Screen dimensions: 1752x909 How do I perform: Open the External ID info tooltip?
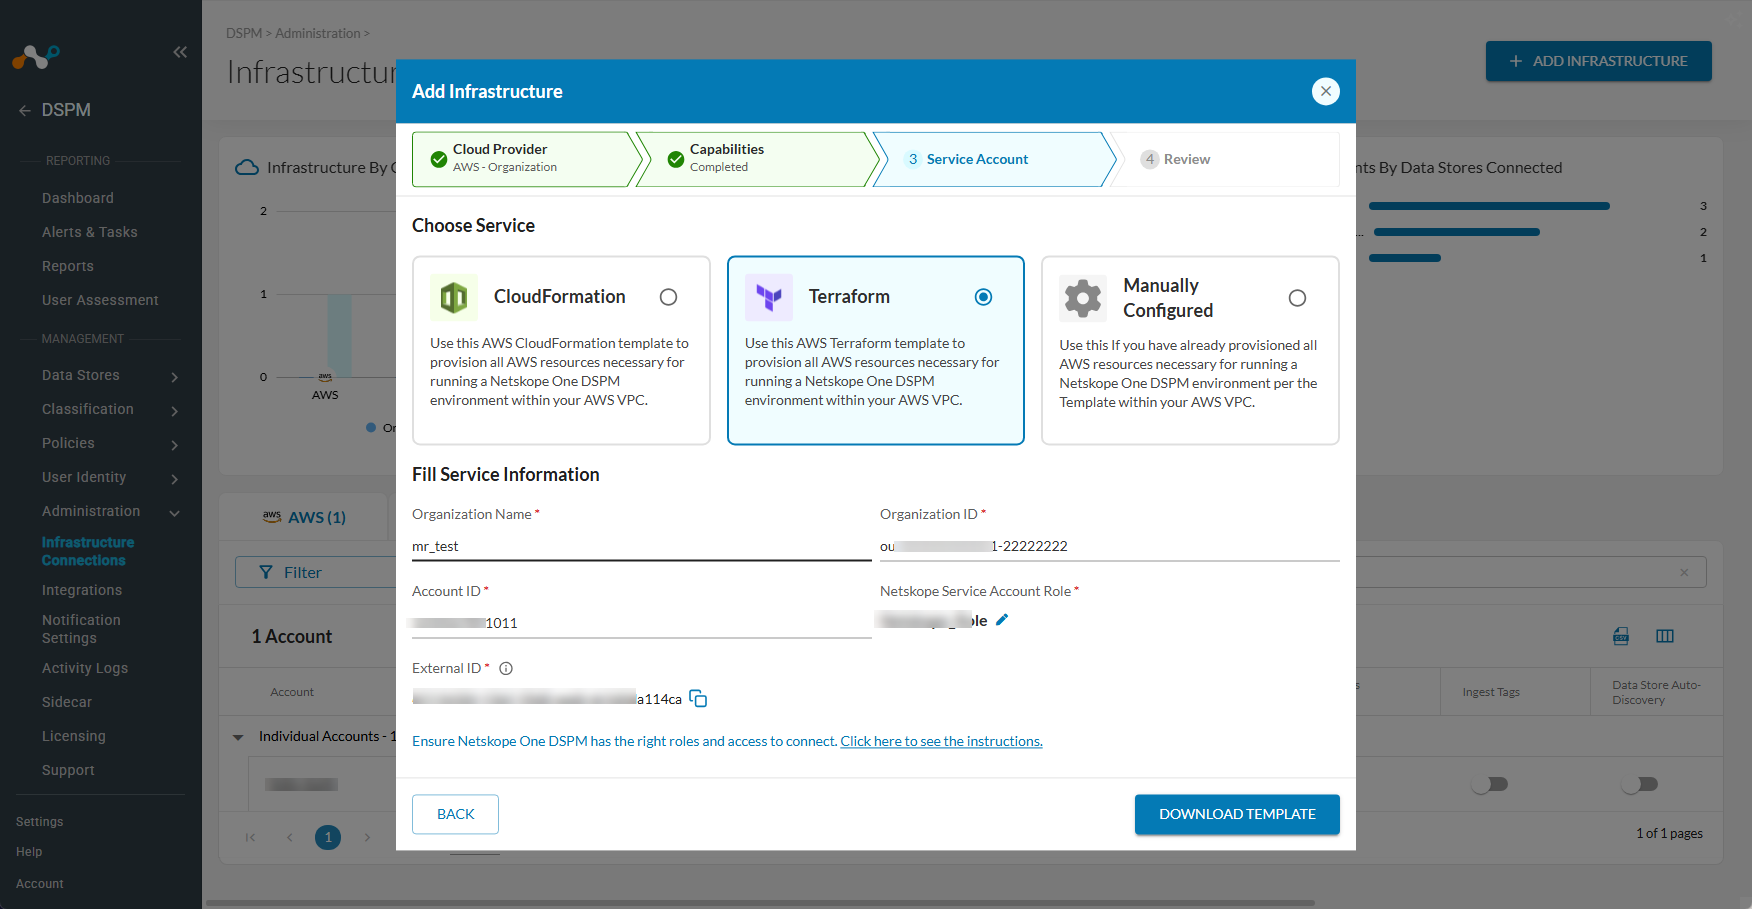coord(506,669)
